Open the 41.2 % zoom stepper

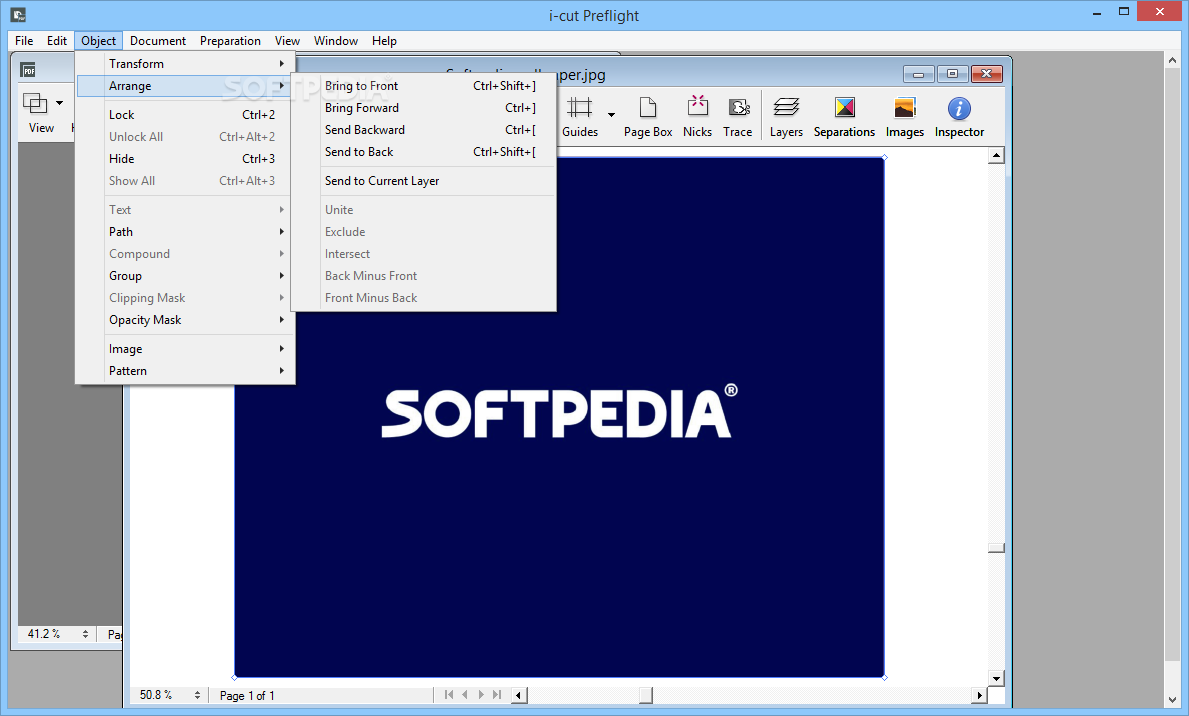(85, 633)
